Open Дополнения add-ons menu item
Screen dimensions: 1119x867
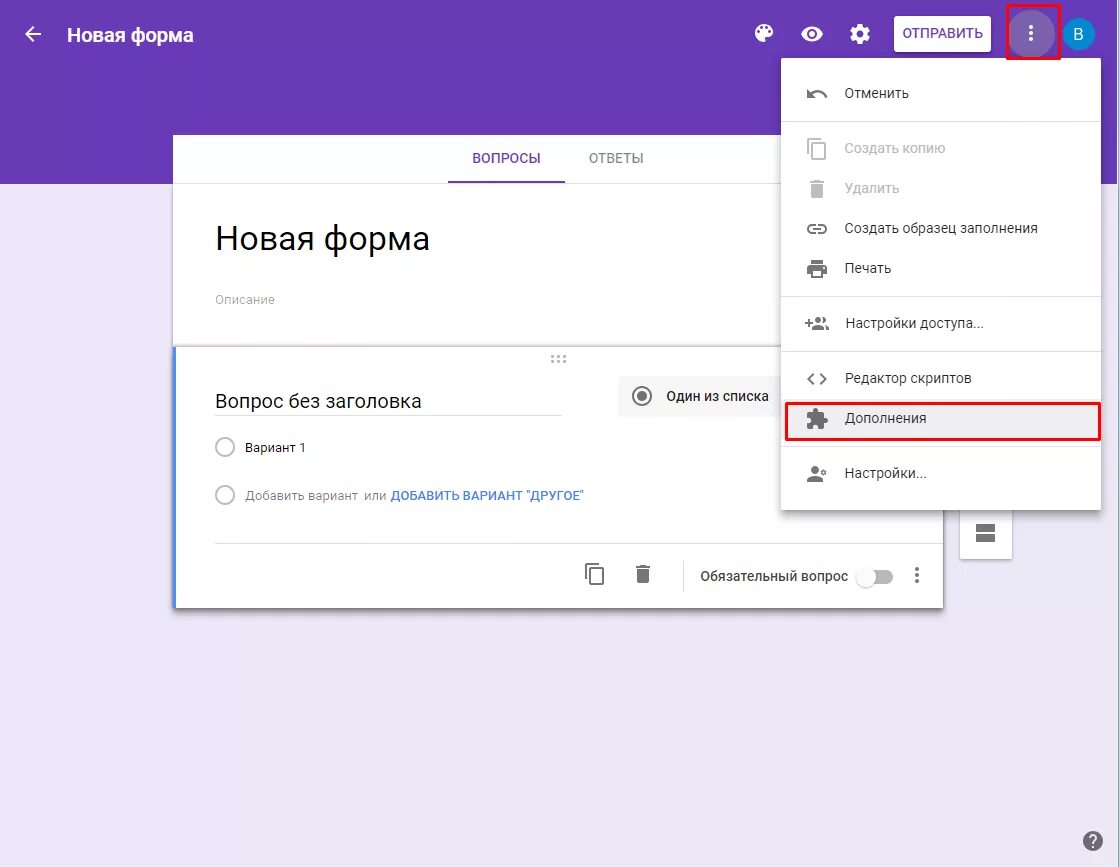tap(942, 420)
